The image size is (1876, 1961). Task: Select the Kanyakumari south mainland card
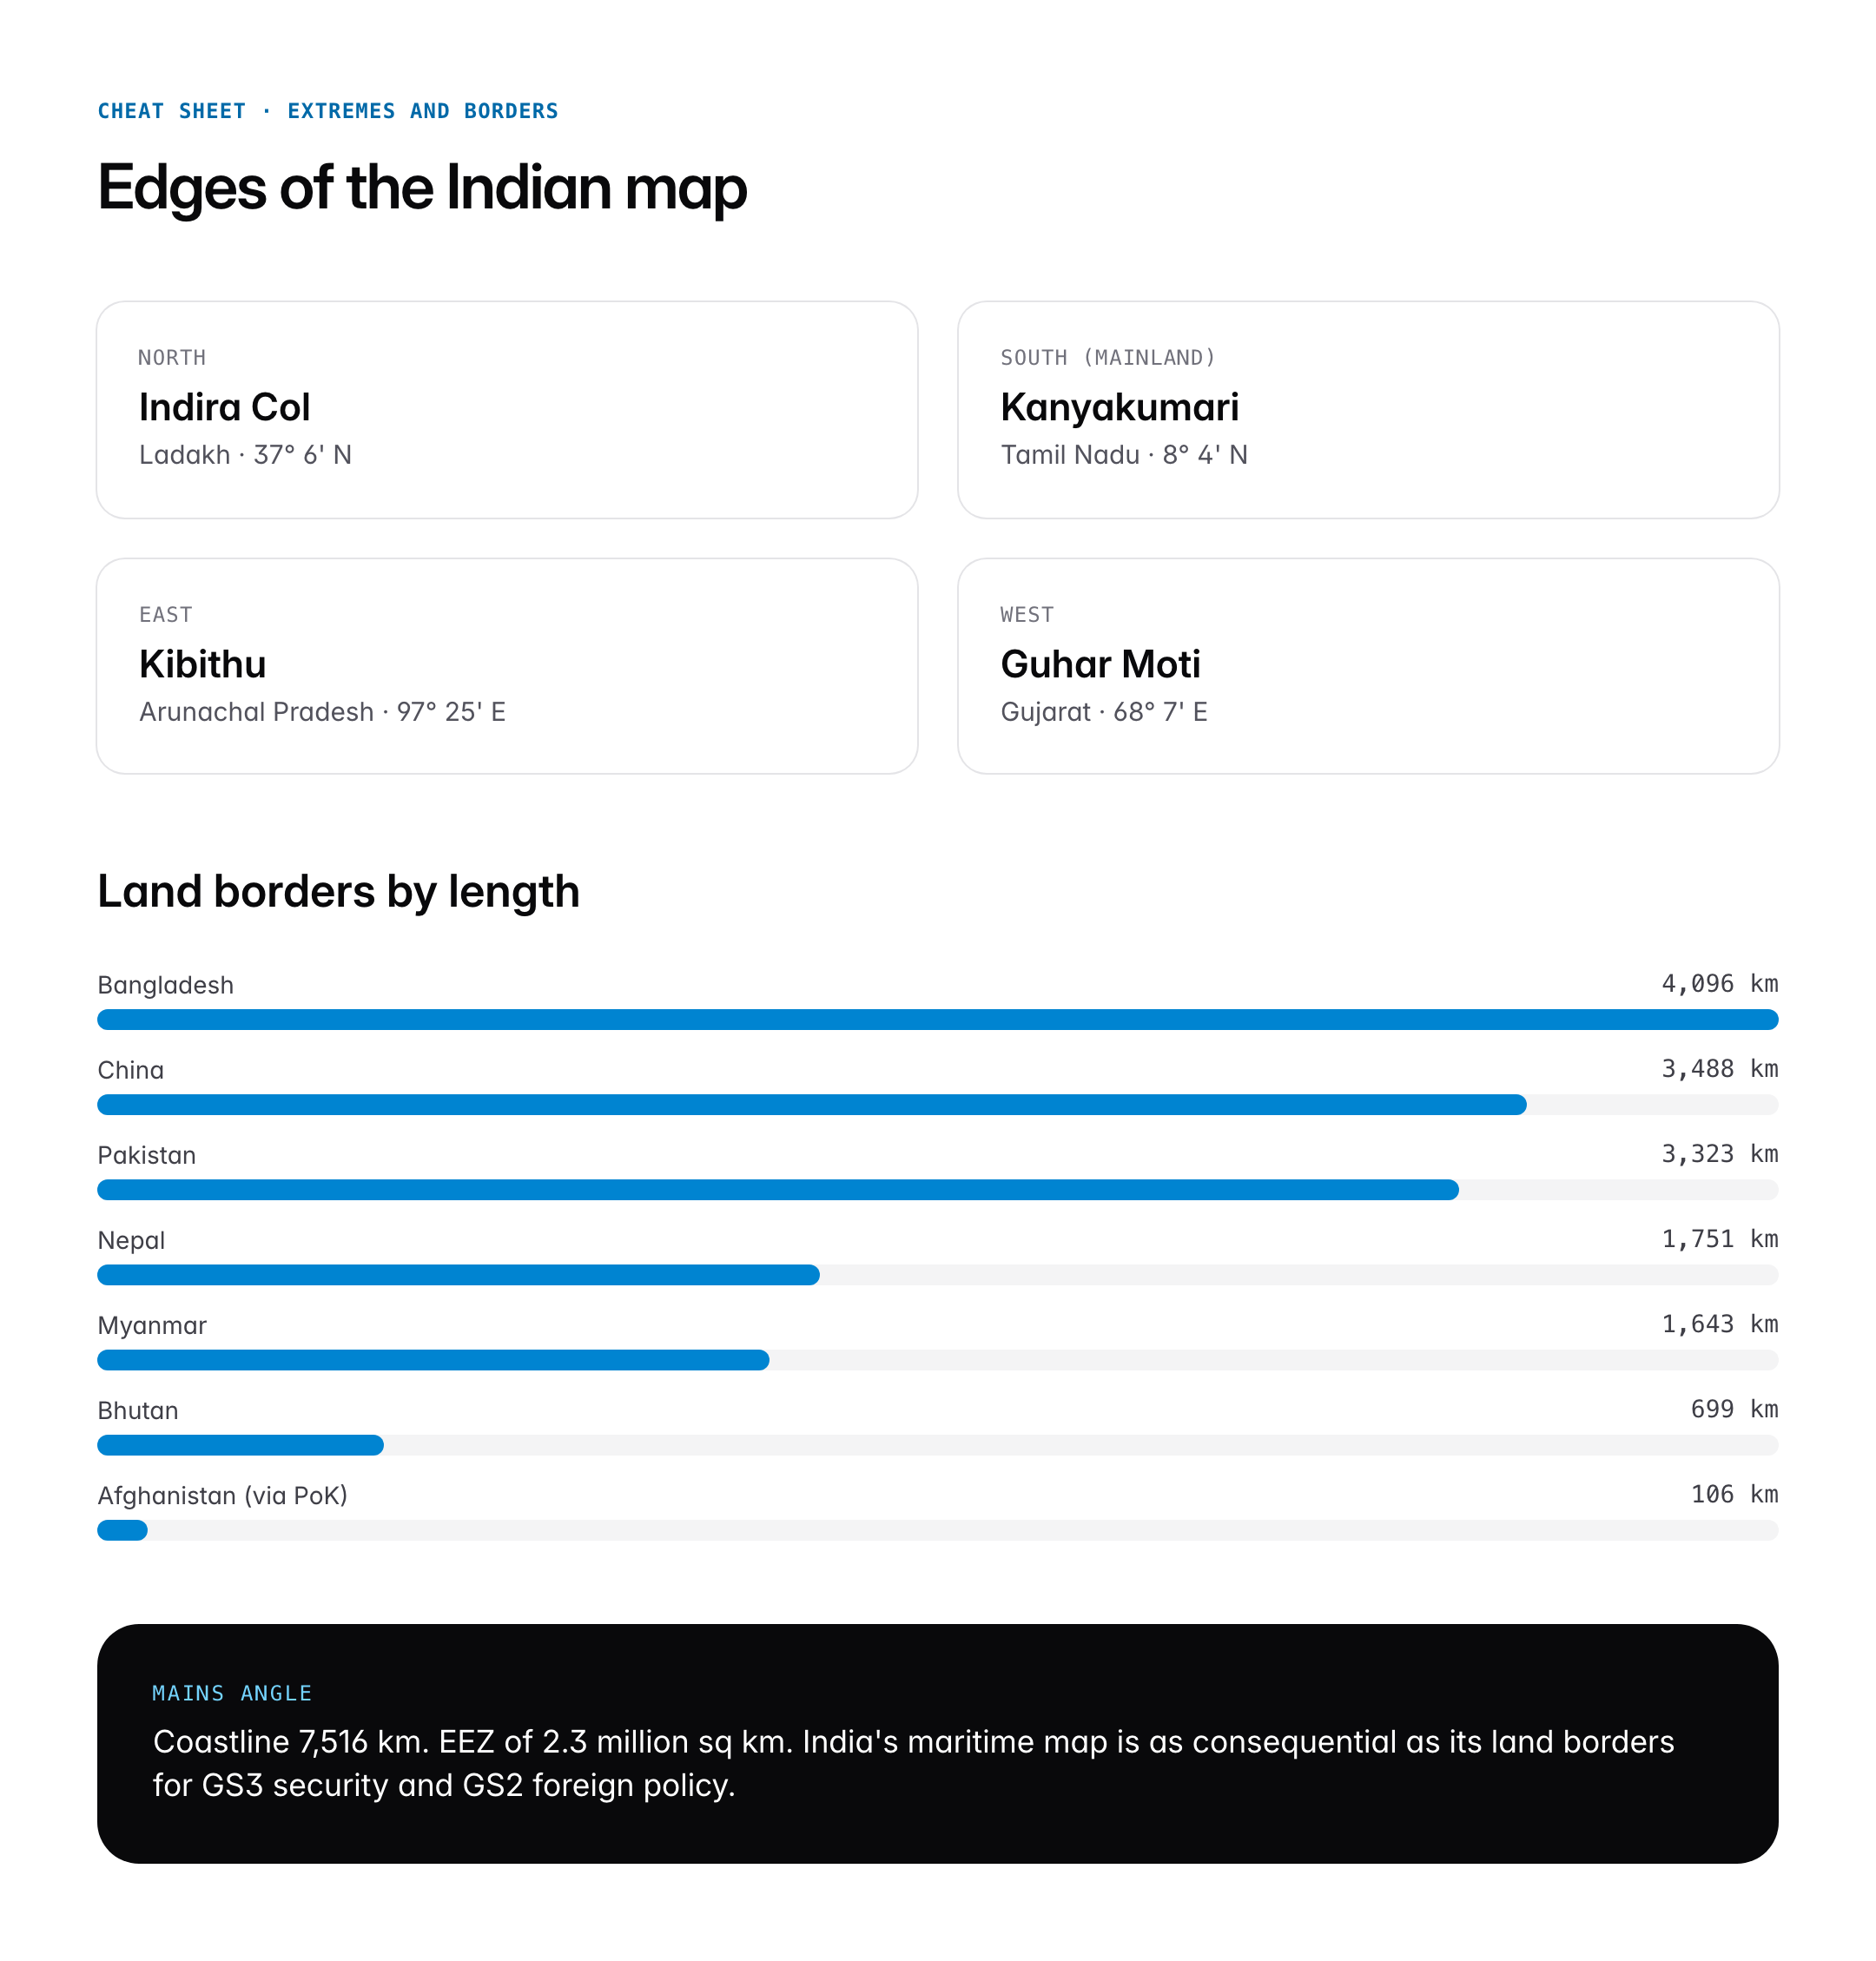tap(1367, 409)
